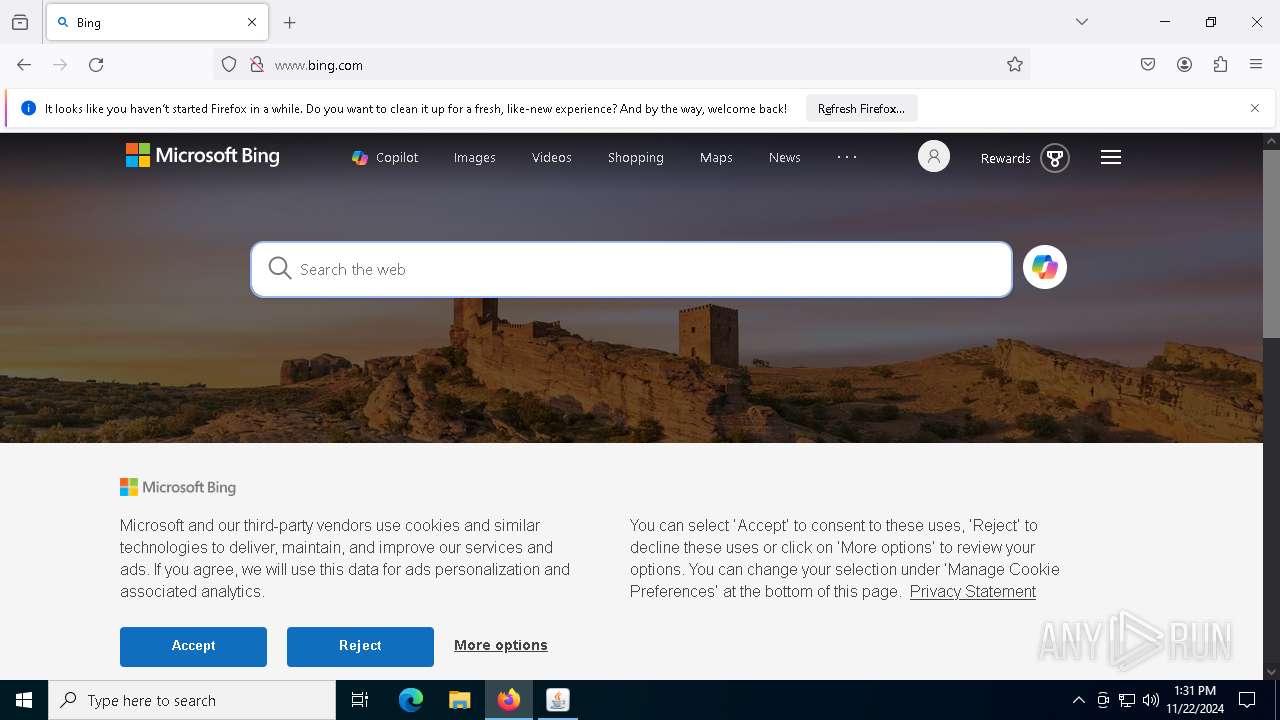Expand the list all tabs chevron
This screenshot has height=720, width=1280.
[1082, 22]
